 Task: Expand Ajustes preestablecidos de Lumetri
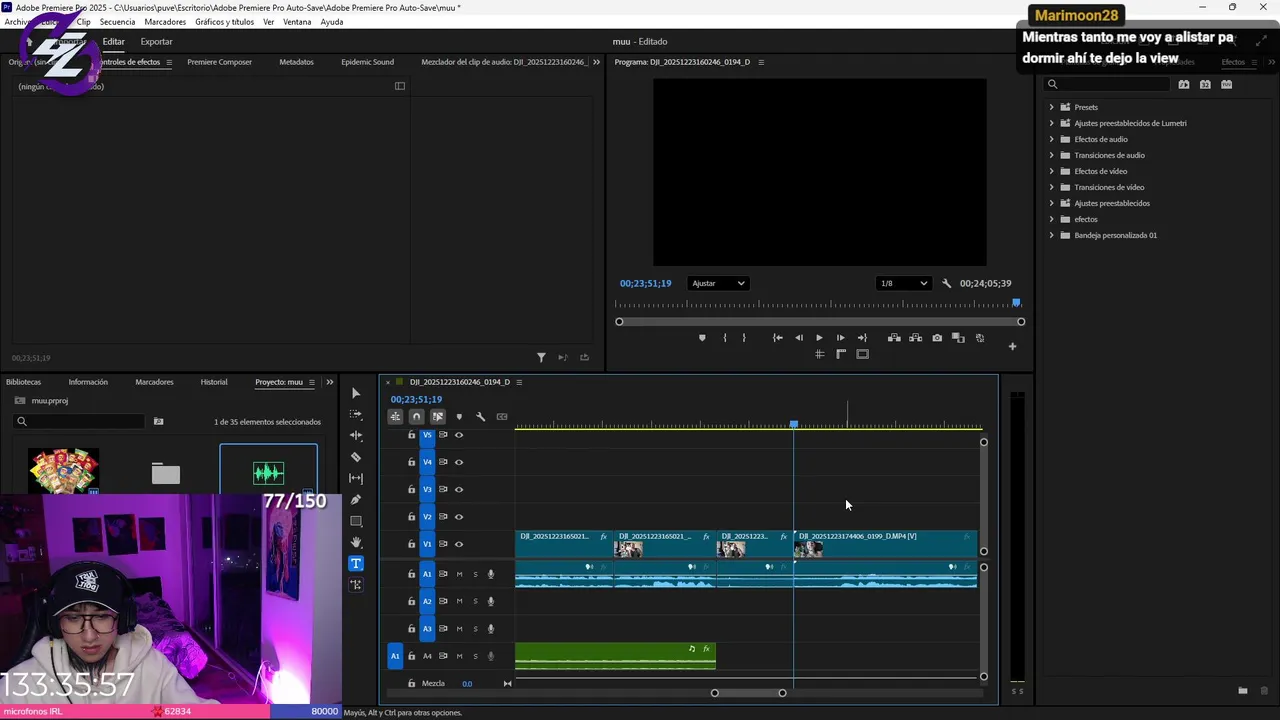[x=1051, y=123]
